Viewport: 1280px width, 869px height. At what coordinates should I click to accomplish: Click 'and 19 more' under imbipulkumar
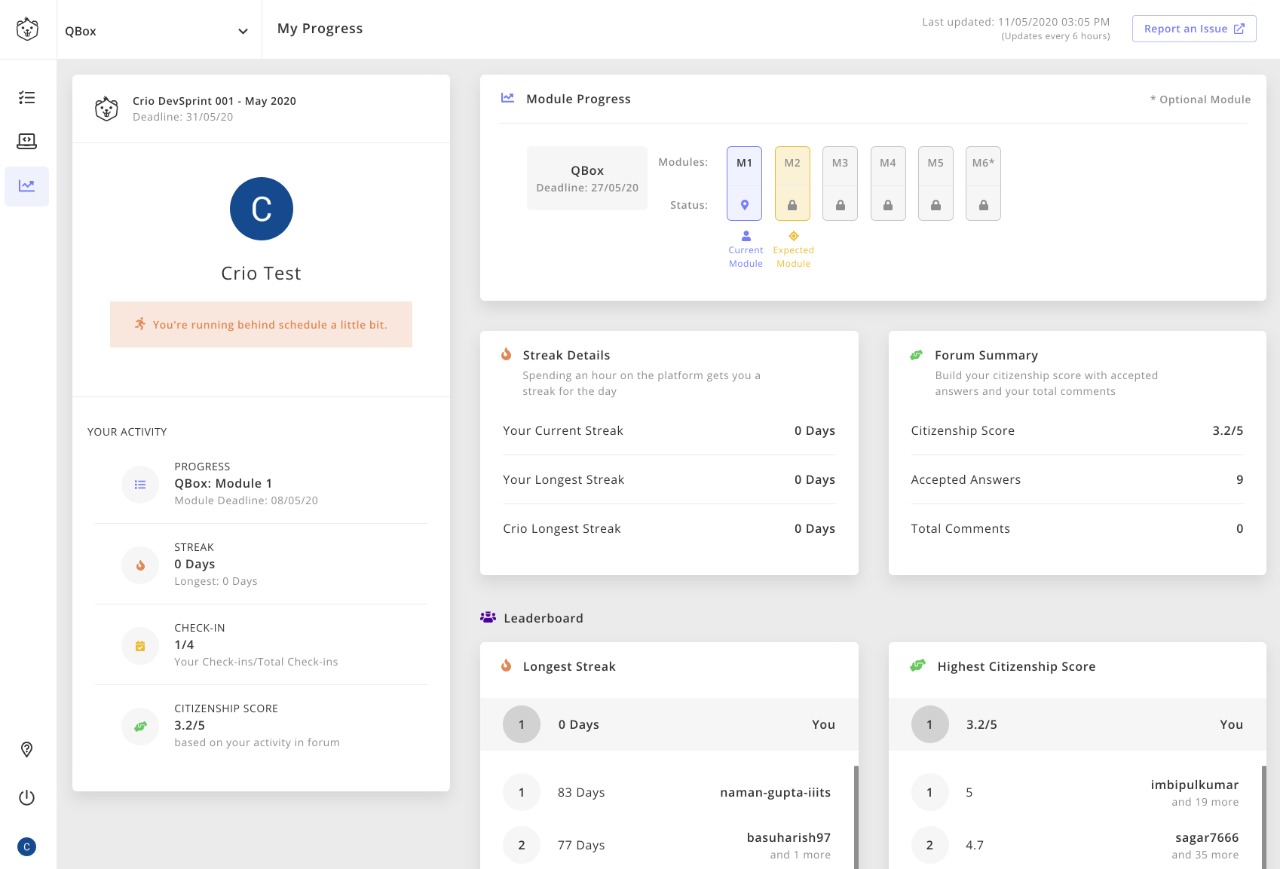pyautogui.click(x=1205, y=802)
